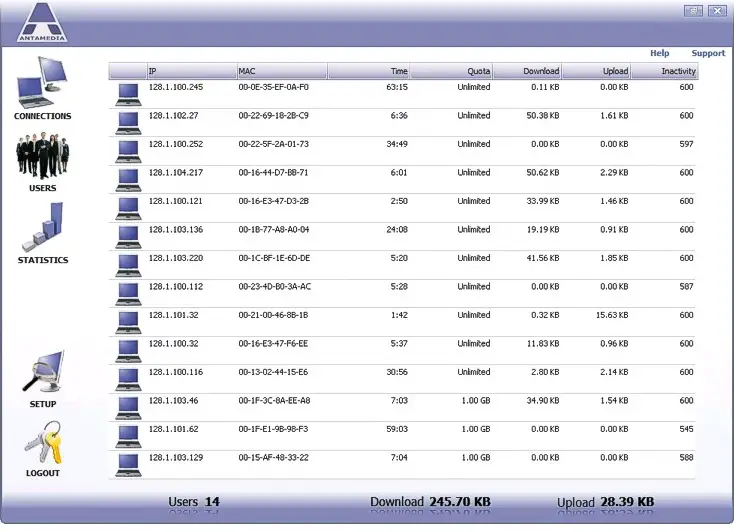Click MAC address 00-0E-35-EF-0A-F0
Screen dimensions: 734x532
273,87
